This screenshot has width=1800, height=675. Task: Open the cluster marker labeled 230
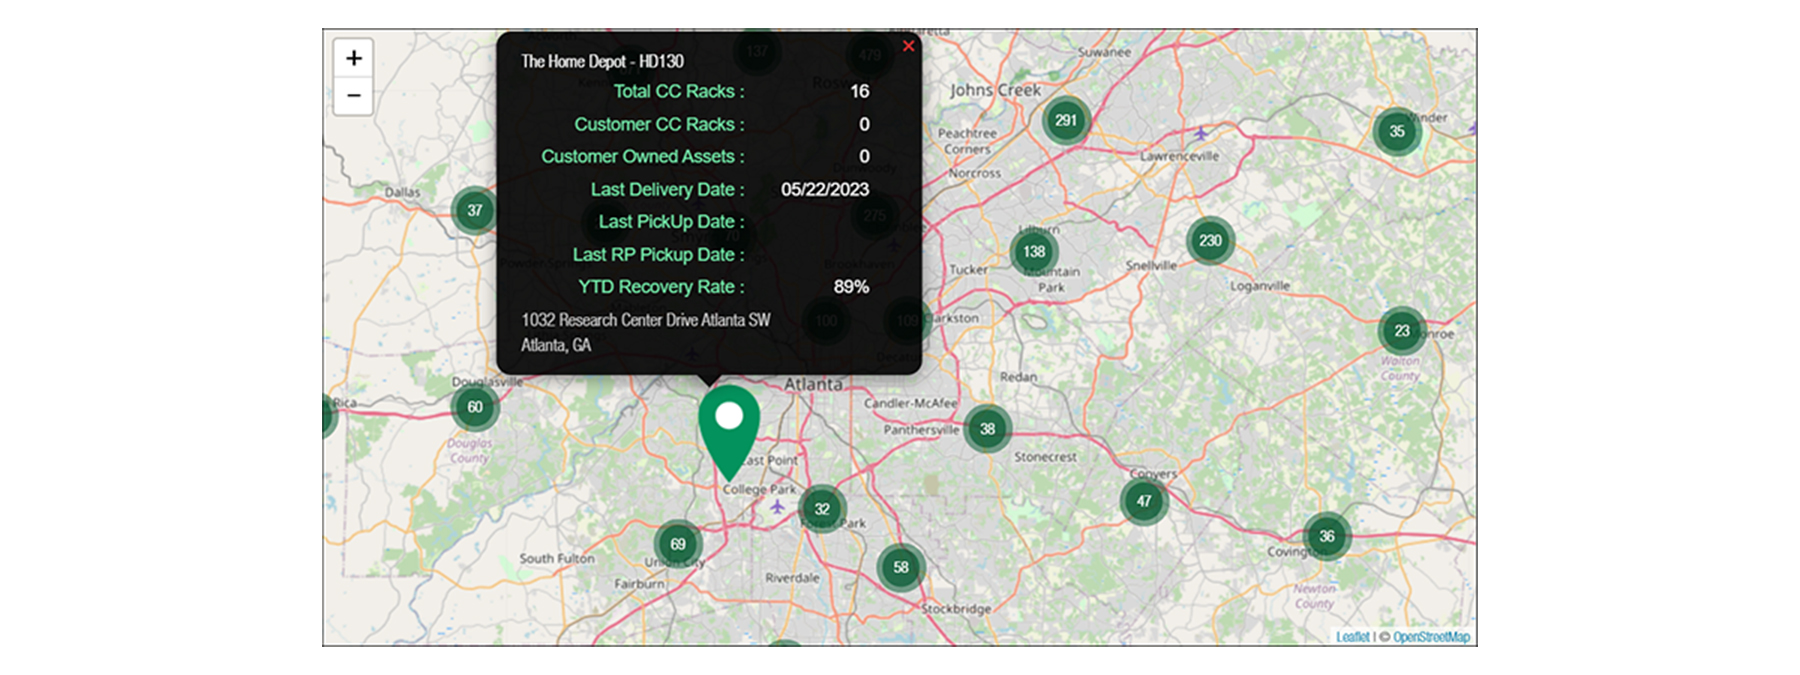pyautogui.click(x=1210, y=241)
